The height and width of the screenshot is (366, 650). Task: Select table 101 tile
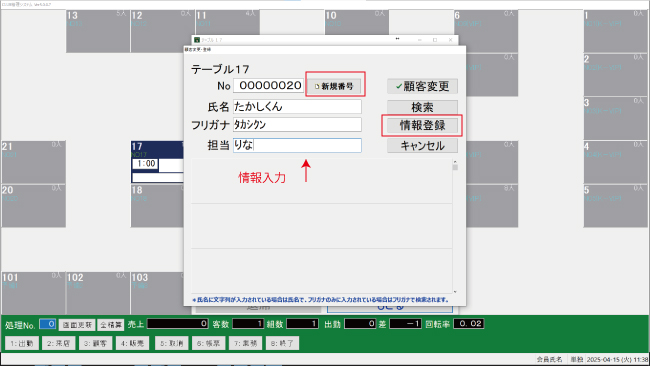click(x=33, y=293)
